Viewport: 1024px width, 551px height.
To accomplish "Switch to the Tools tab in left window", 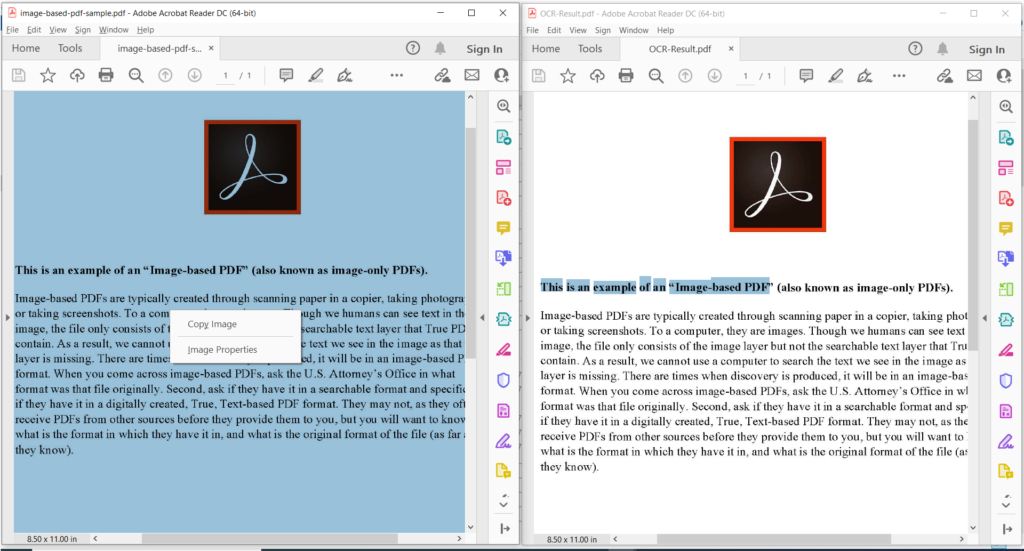I will [x=70, y=48].
